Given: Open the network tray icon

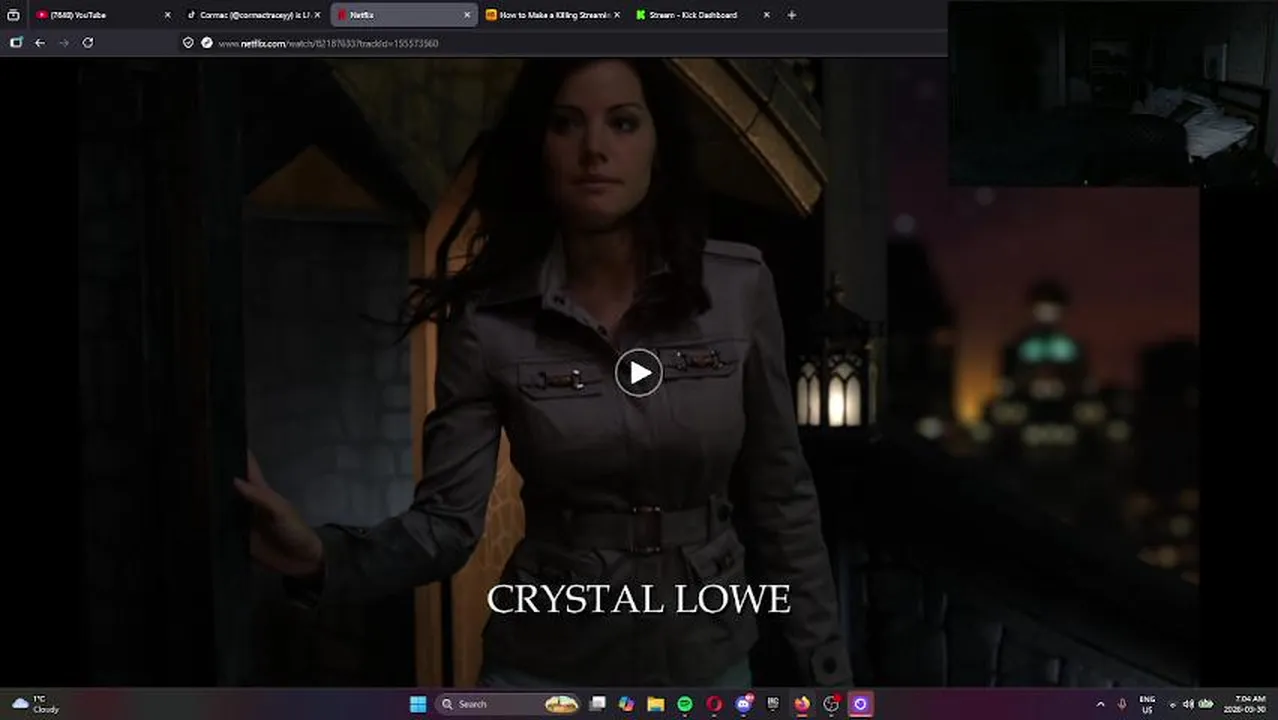Looking at the screenshot, I should [x=1174, y=704].
